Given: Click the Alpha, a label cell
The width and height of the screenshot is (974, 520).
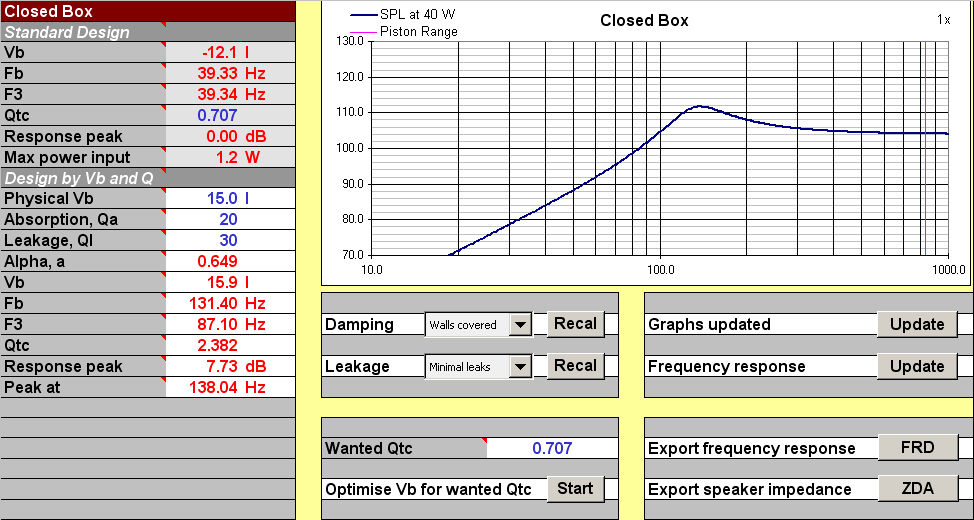Looking at the screenshot, I should pos(83,262).
